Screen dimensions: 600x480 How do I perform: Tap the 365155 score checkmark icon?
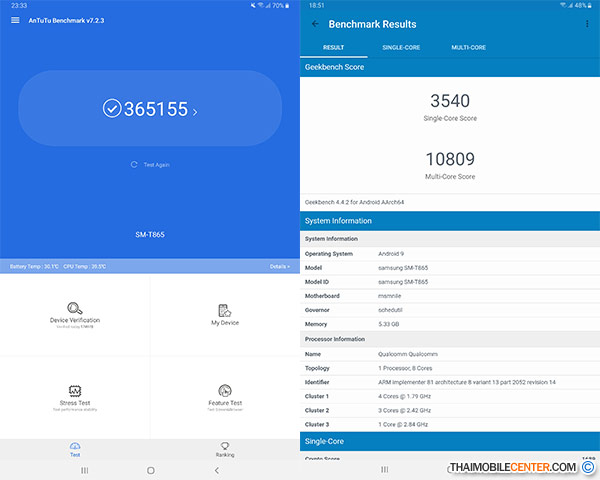tap(112, 108)
